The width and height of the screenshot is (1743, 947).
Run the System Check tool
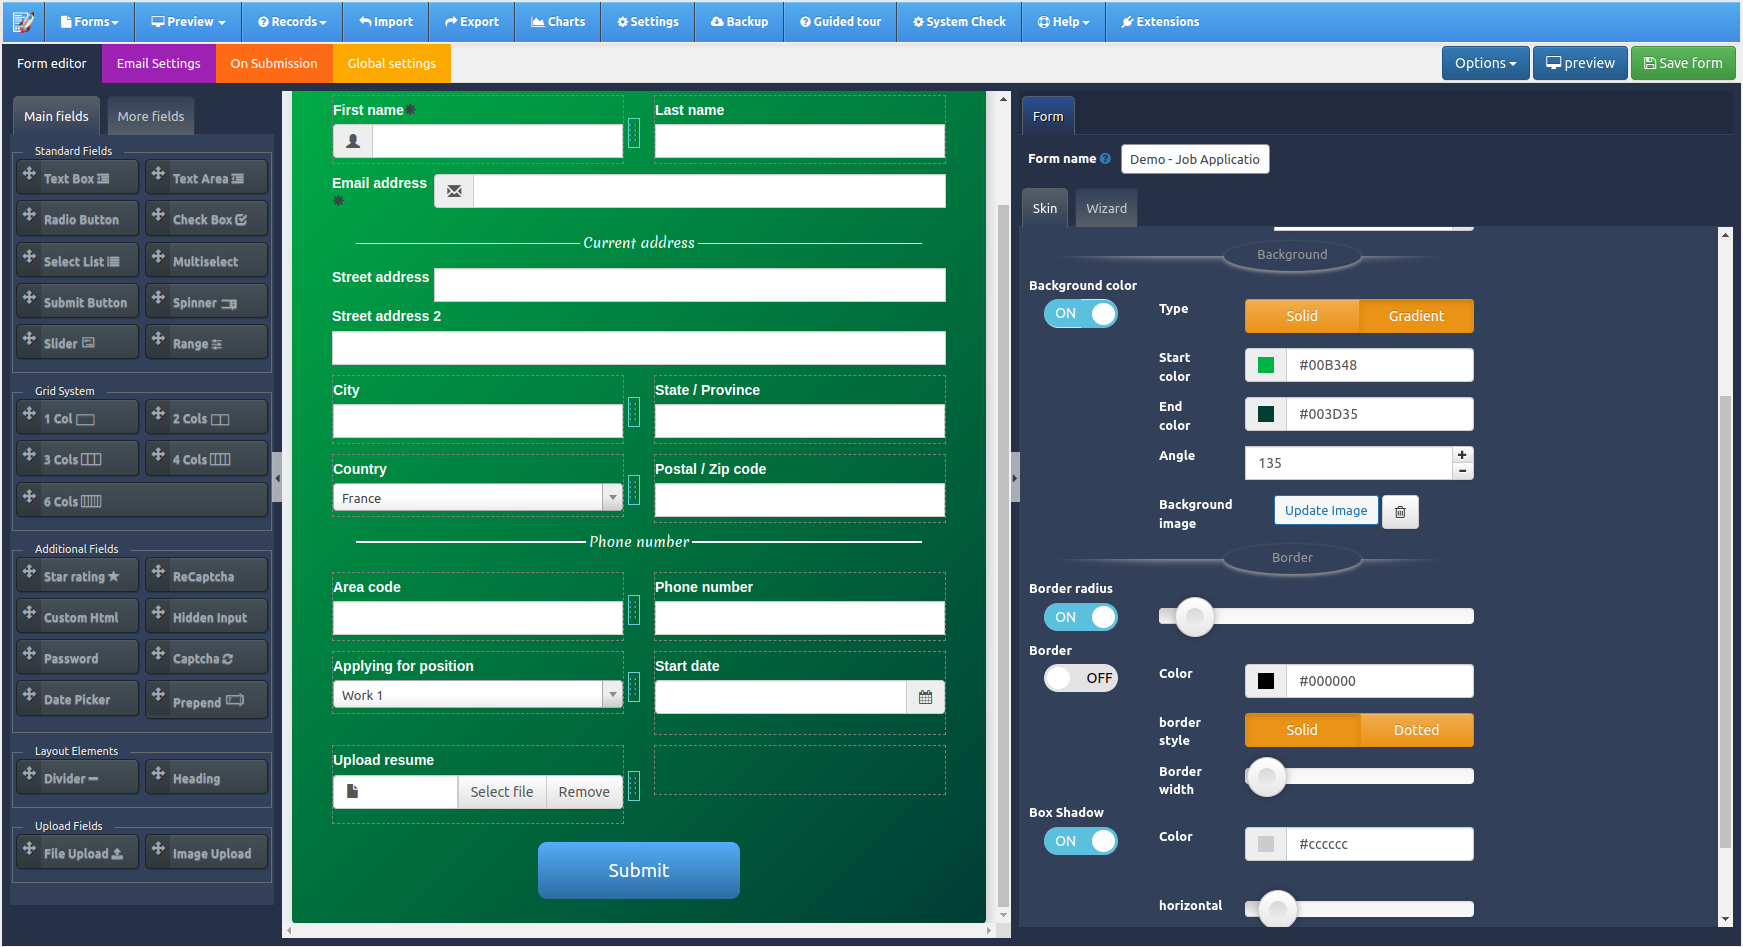[958, 21]
